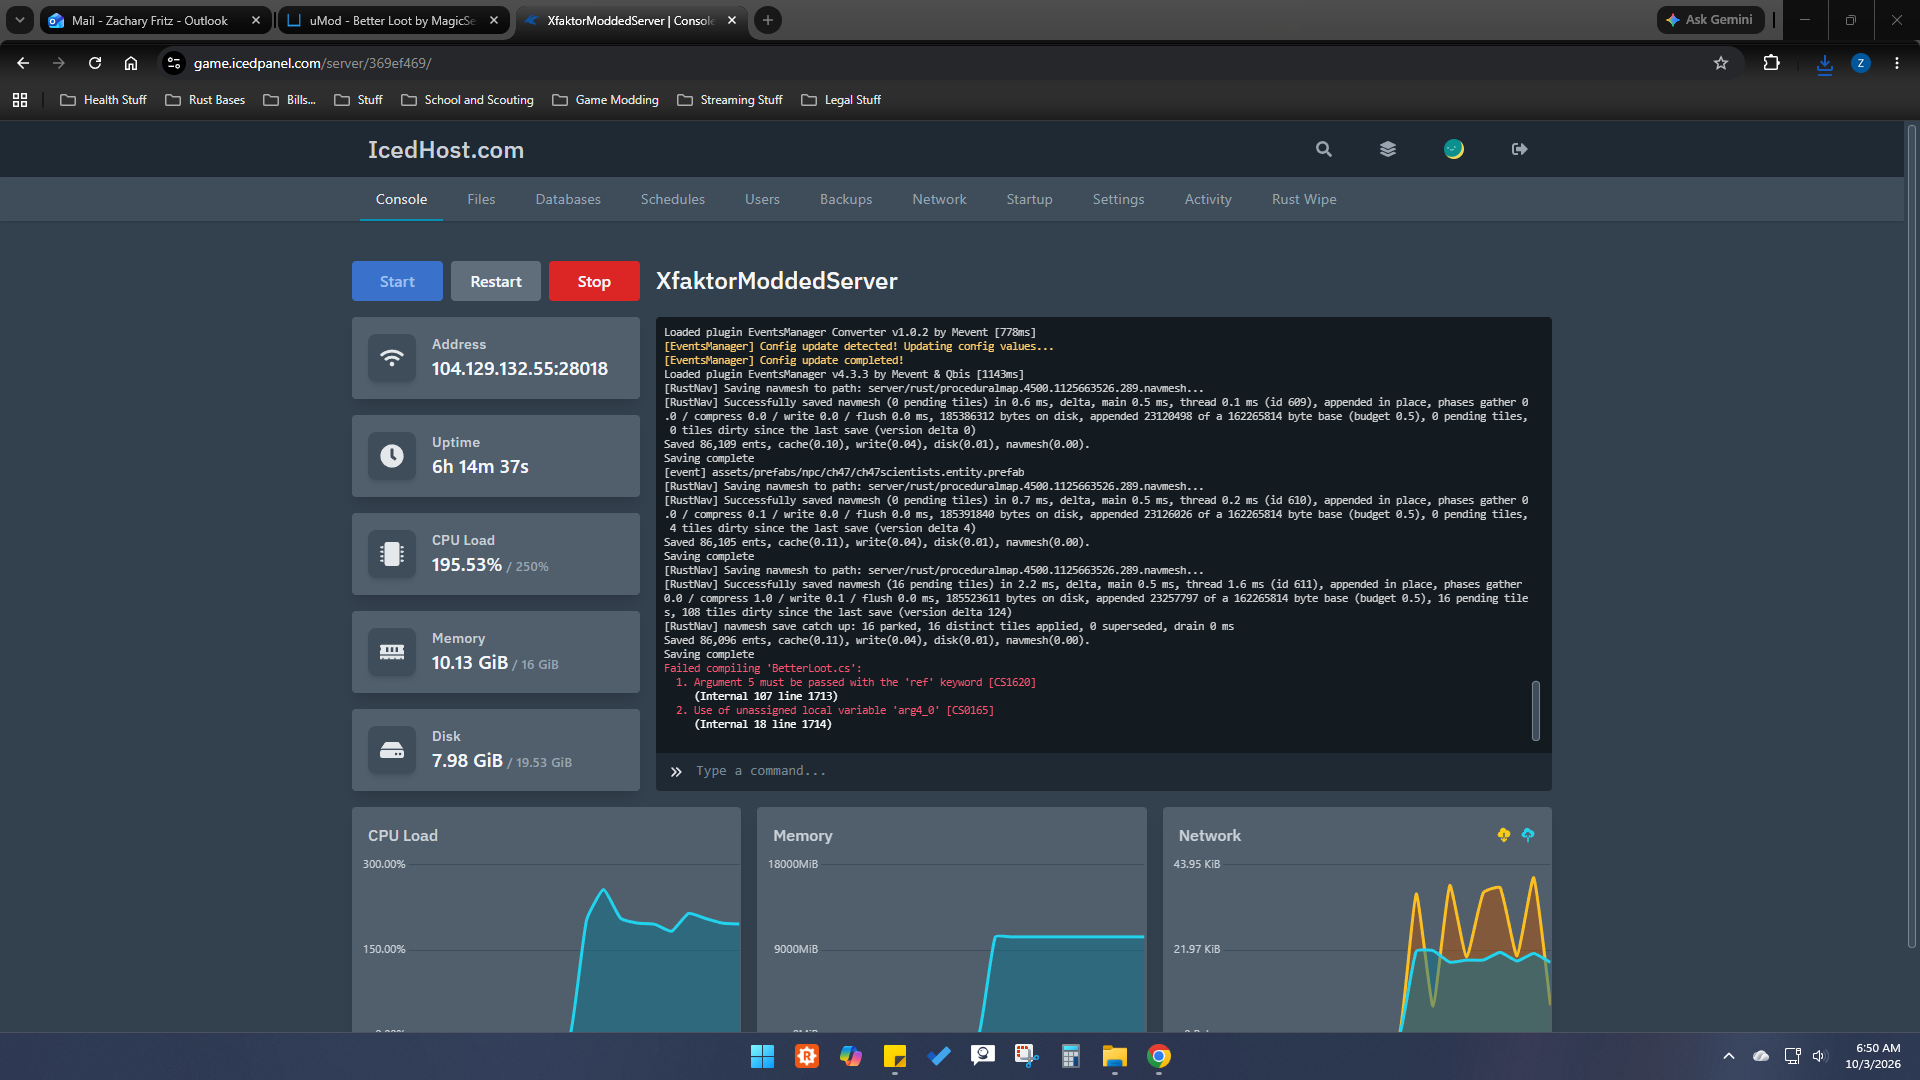
Task: Click the wifi icon on Address card
Action: click(x=392, y=358)
